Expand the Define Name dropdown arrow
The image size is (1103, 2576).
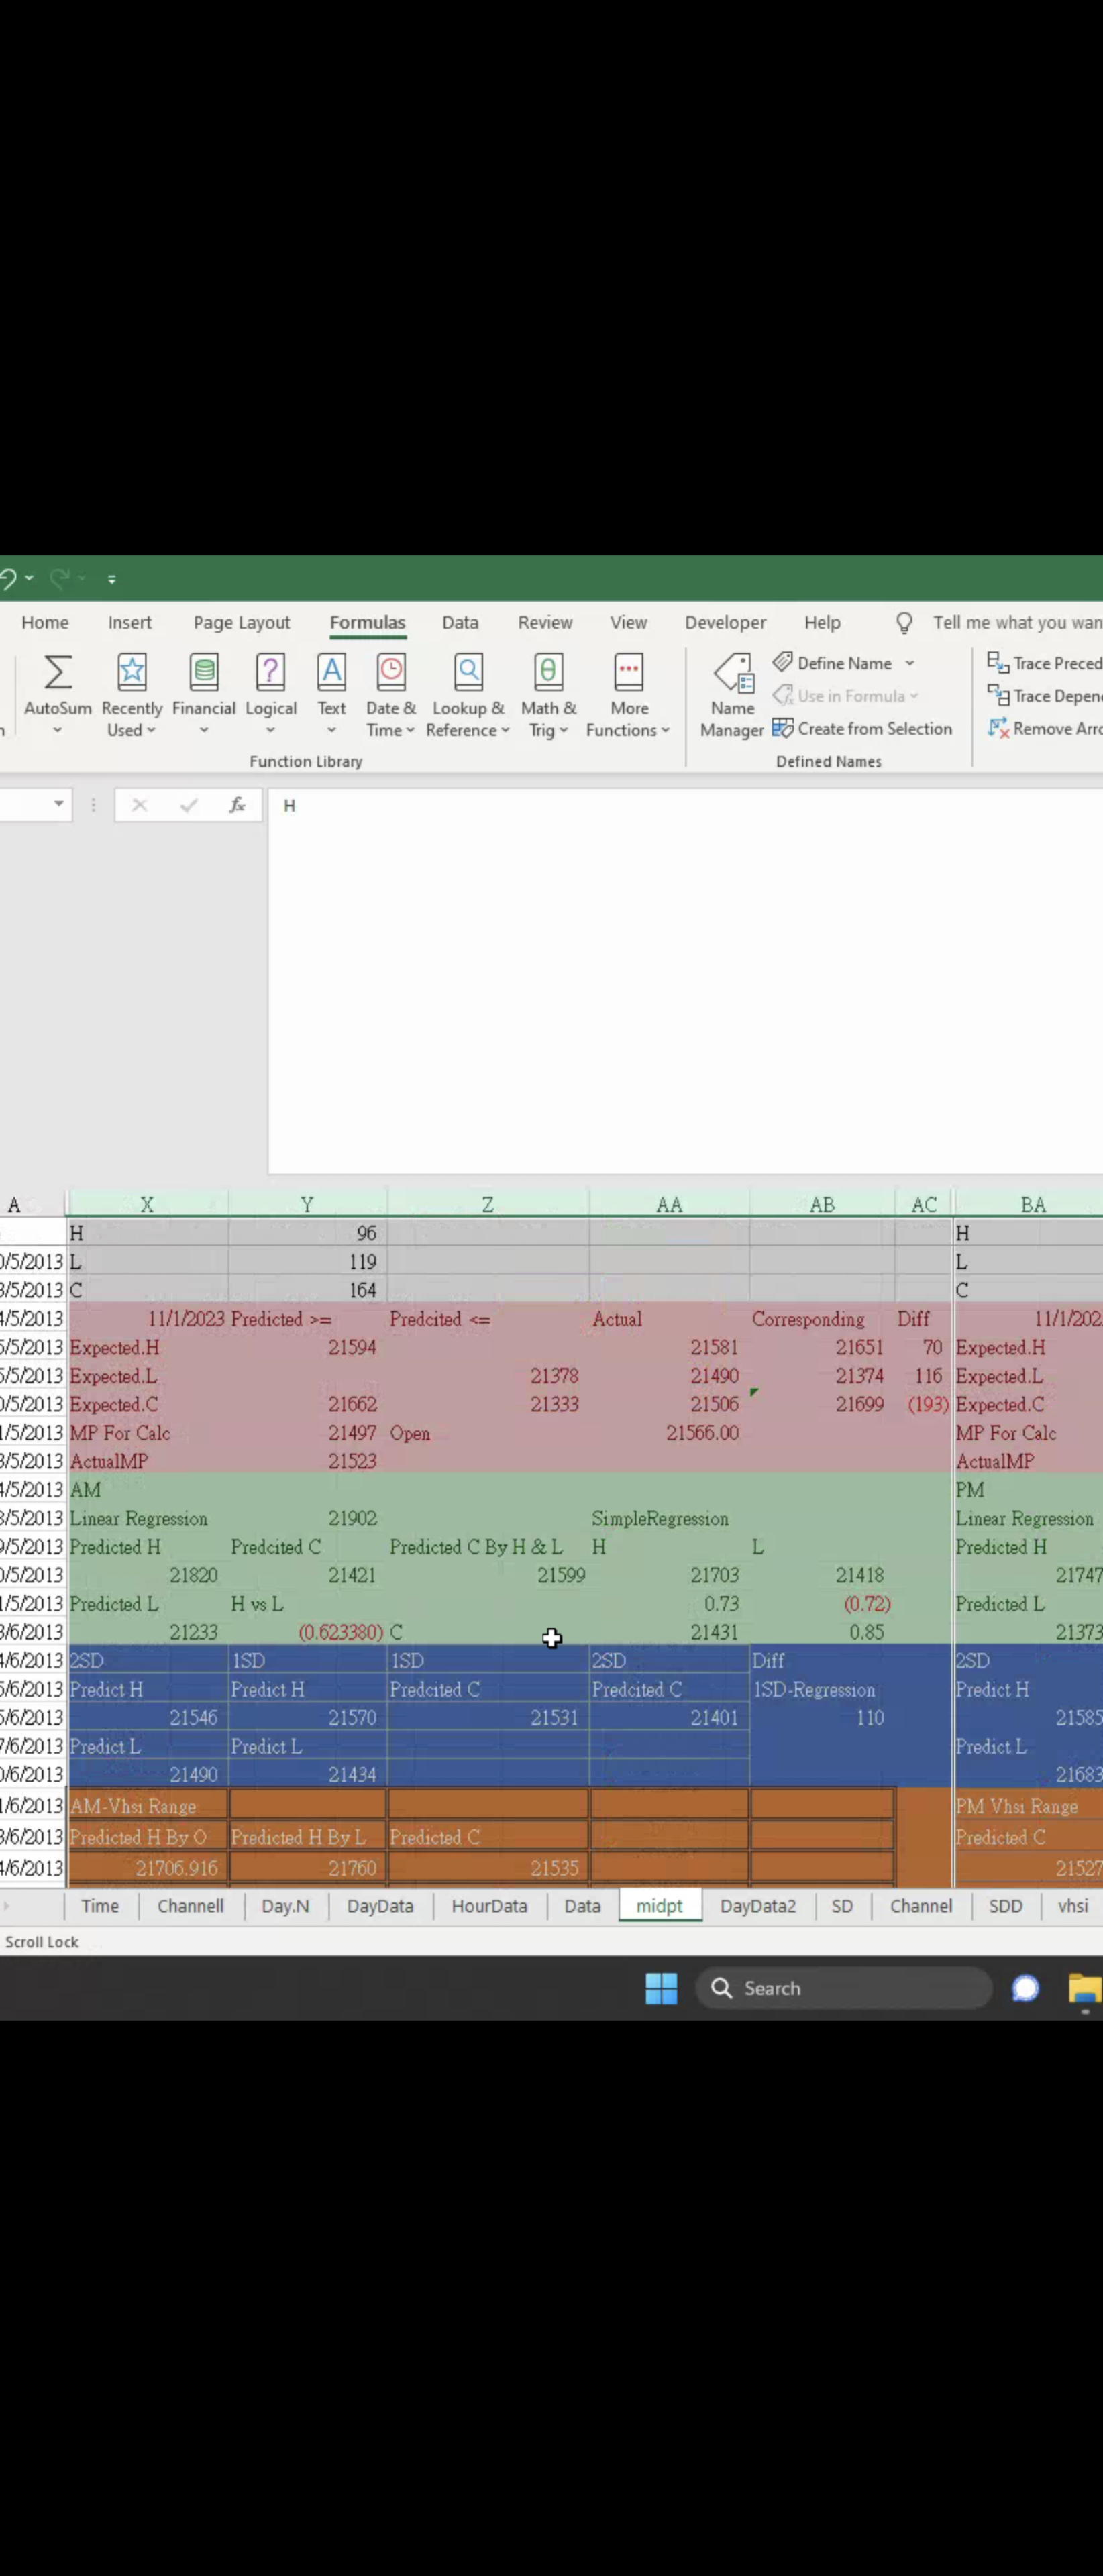(x=910, y=663)
